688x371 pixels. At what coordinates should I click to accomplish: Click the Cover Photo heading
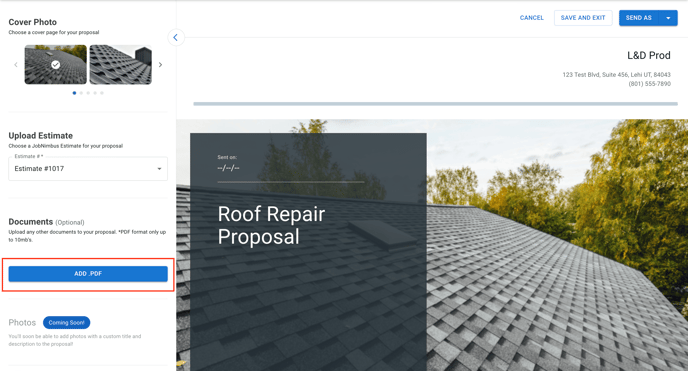[x=32, y=22]
